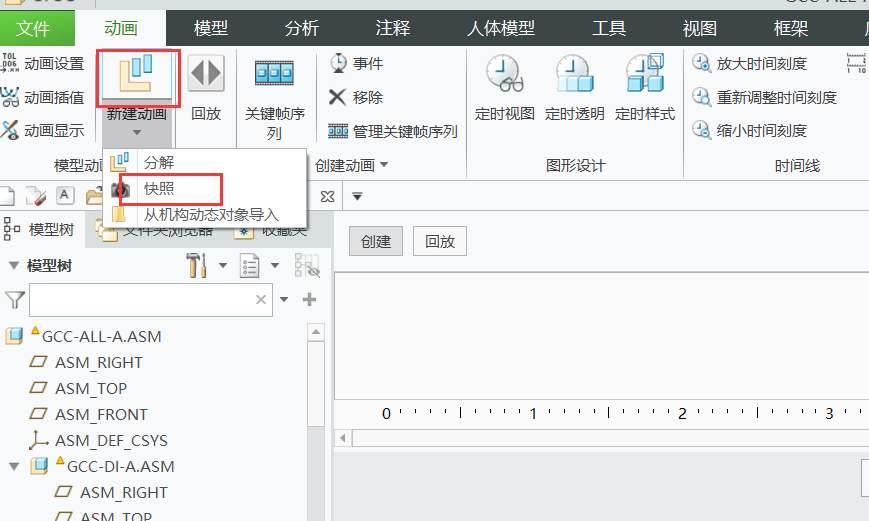Image resolution: width=869 pixels, height=521 pixels.
Task: Open the quick toolbar customize dropdown arrow
Action: point(357,197)
